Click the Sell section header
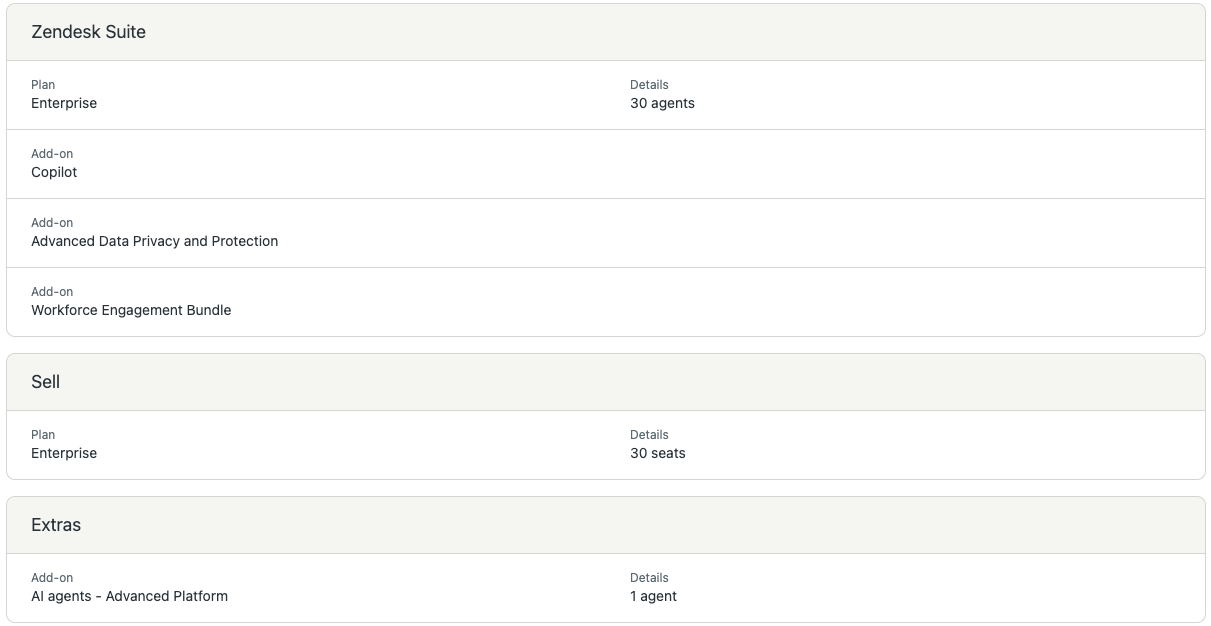Viewport: 1211px width, 626px height. point(46,382)
